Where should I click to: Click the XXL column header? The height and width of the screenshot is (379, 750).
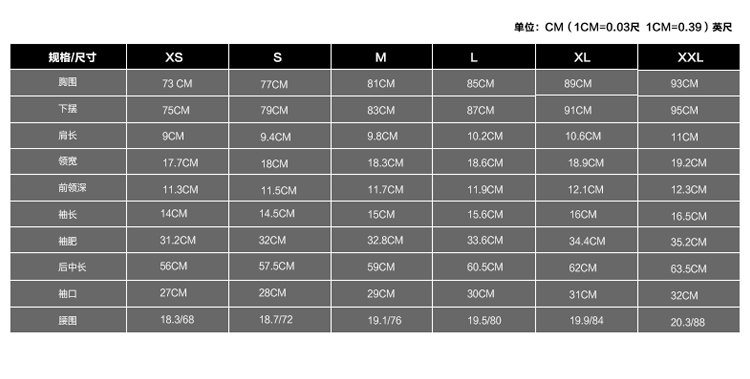(x=689, y=57)
